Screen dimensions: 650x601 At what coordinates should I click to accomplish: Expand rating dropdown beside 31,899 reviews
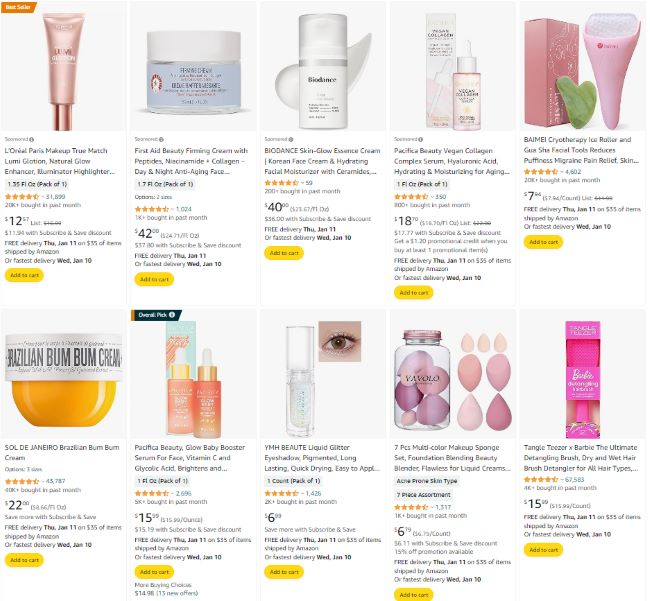42,197
